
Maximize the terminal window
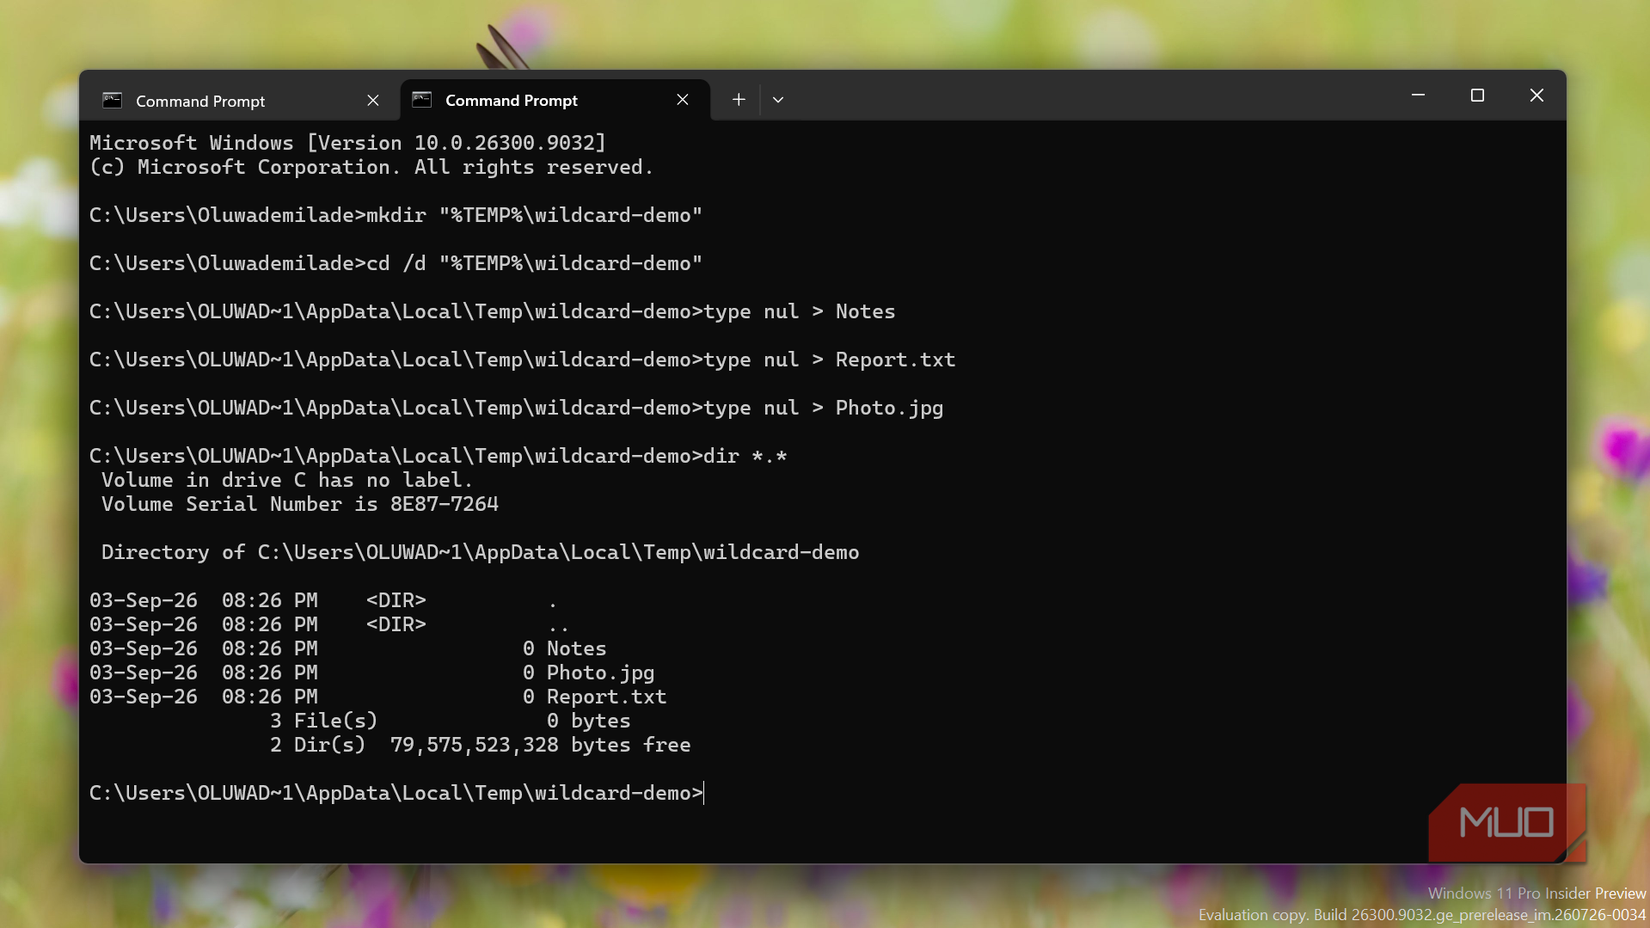1477,95
